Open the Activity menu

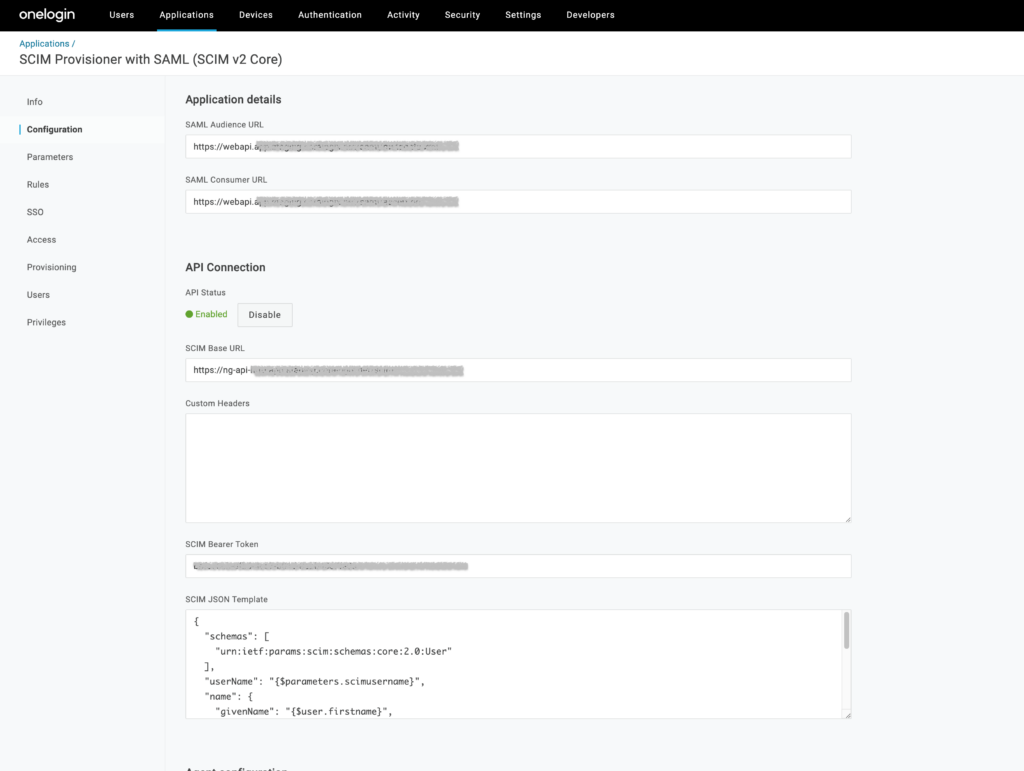coord(404,15)
